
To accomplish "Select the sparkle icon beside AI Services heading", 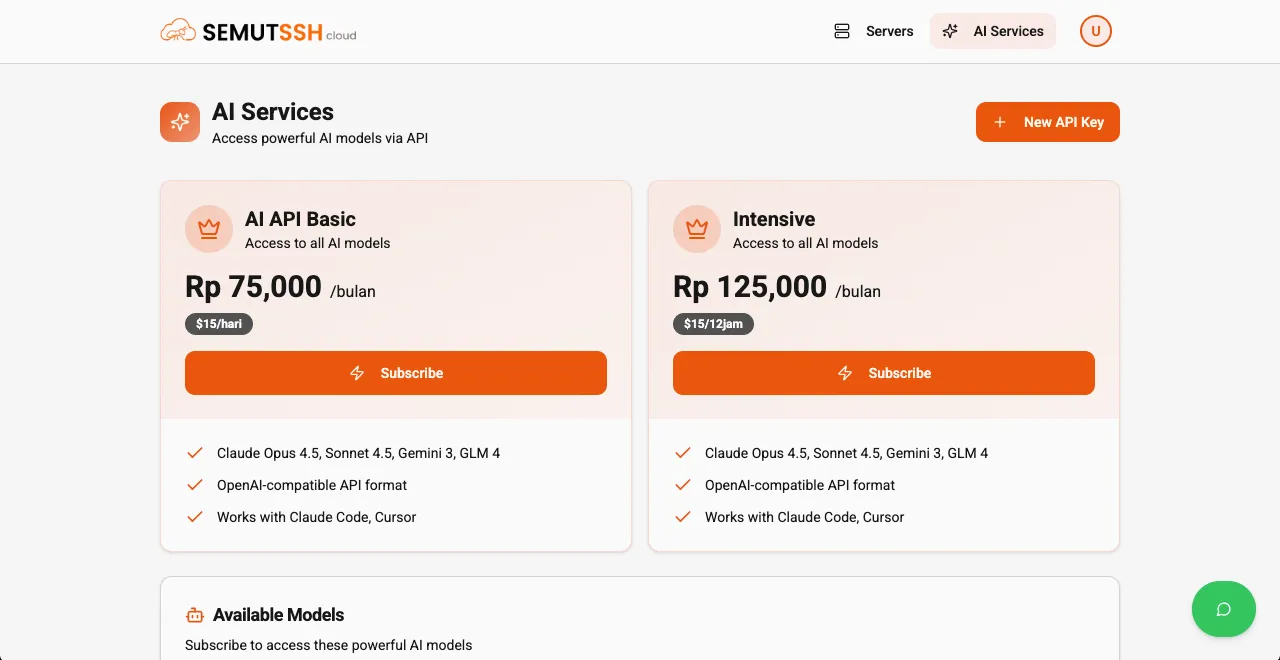I will pos(180,122).
